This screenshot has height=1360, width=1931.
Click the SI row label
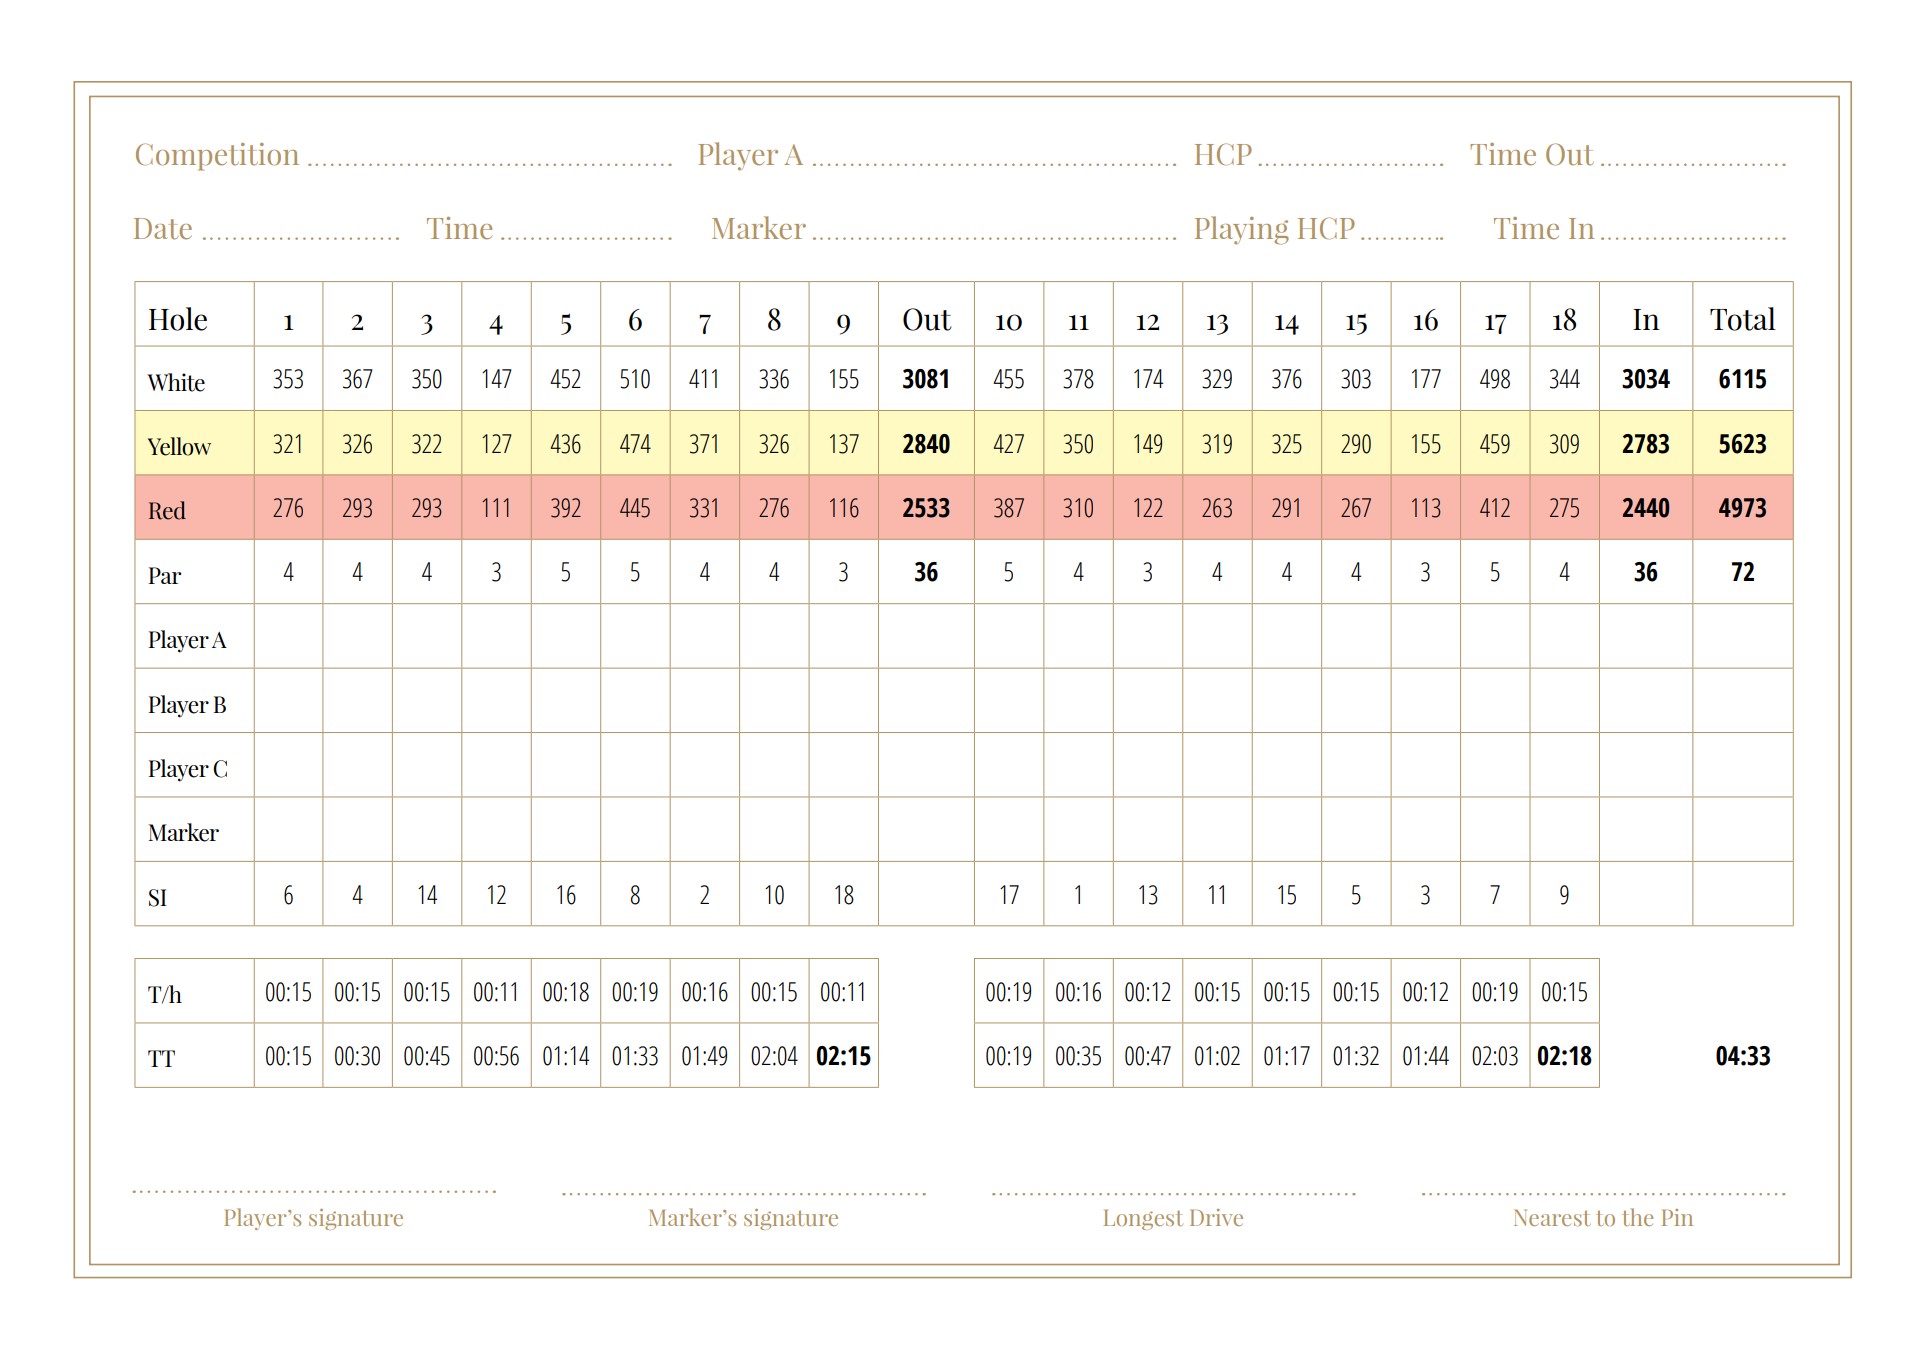tap(158, 897)
